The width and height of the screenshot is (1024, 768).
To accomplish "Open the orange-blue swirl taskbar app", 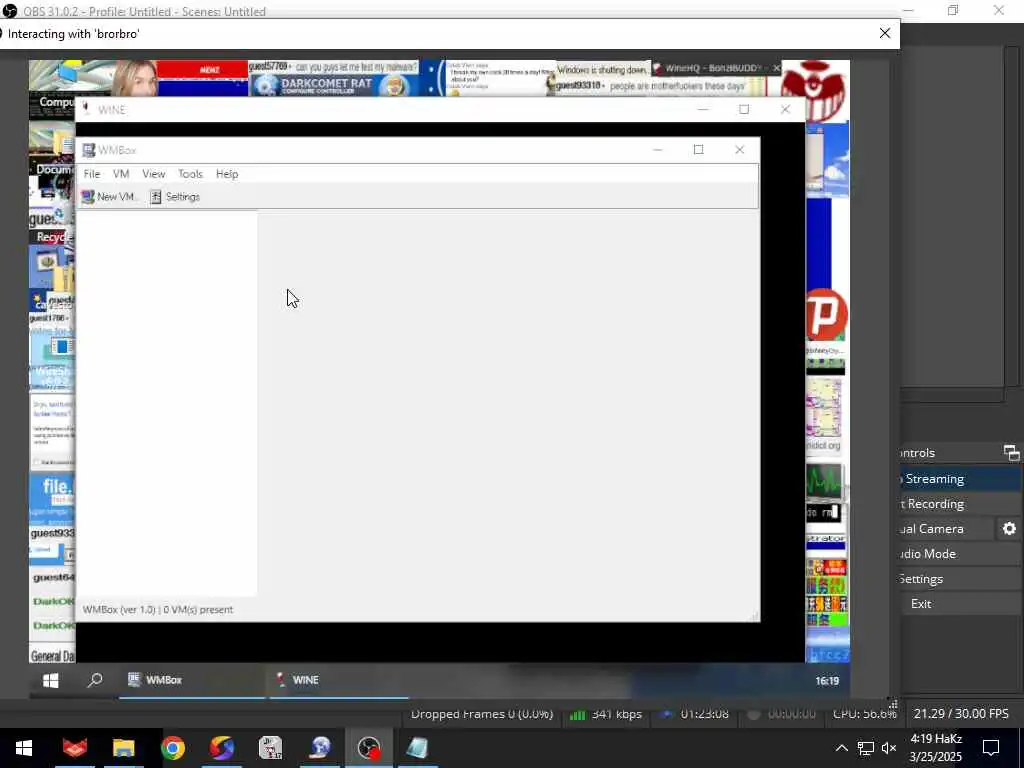I will click(222, 748).
